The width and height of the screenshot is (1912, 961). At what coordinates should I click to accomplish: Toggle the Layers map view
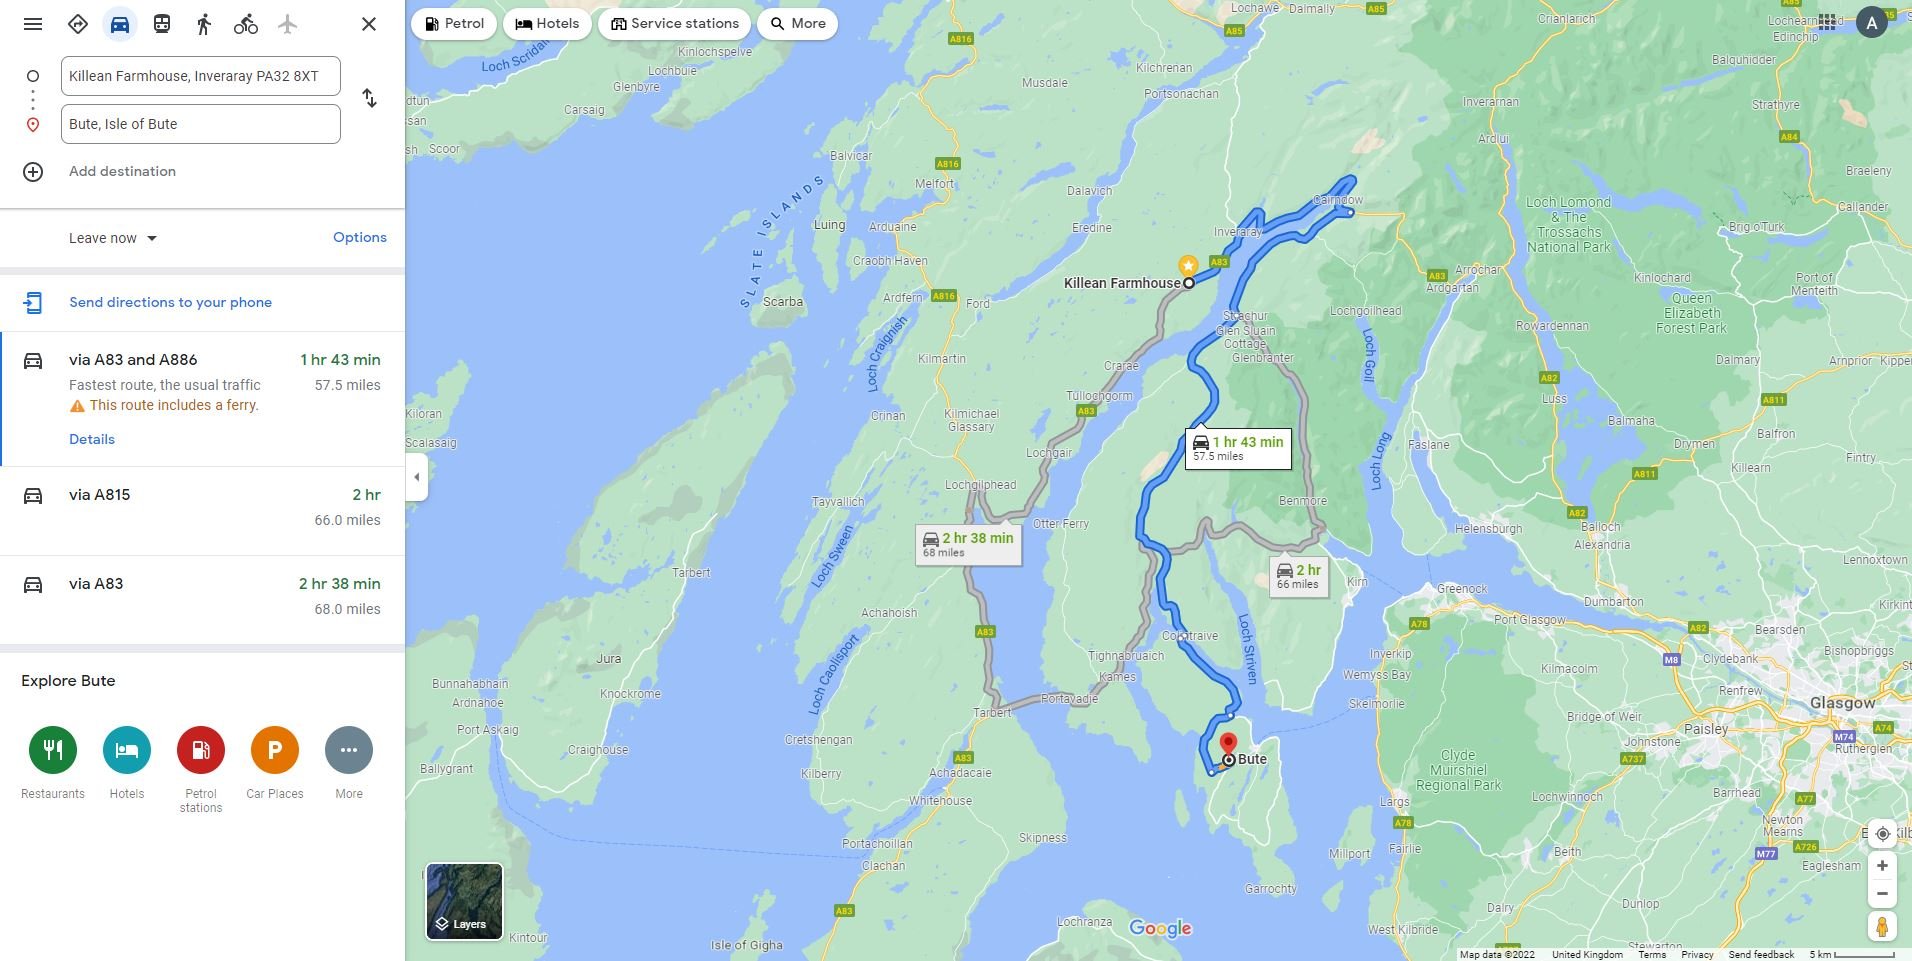464,902
